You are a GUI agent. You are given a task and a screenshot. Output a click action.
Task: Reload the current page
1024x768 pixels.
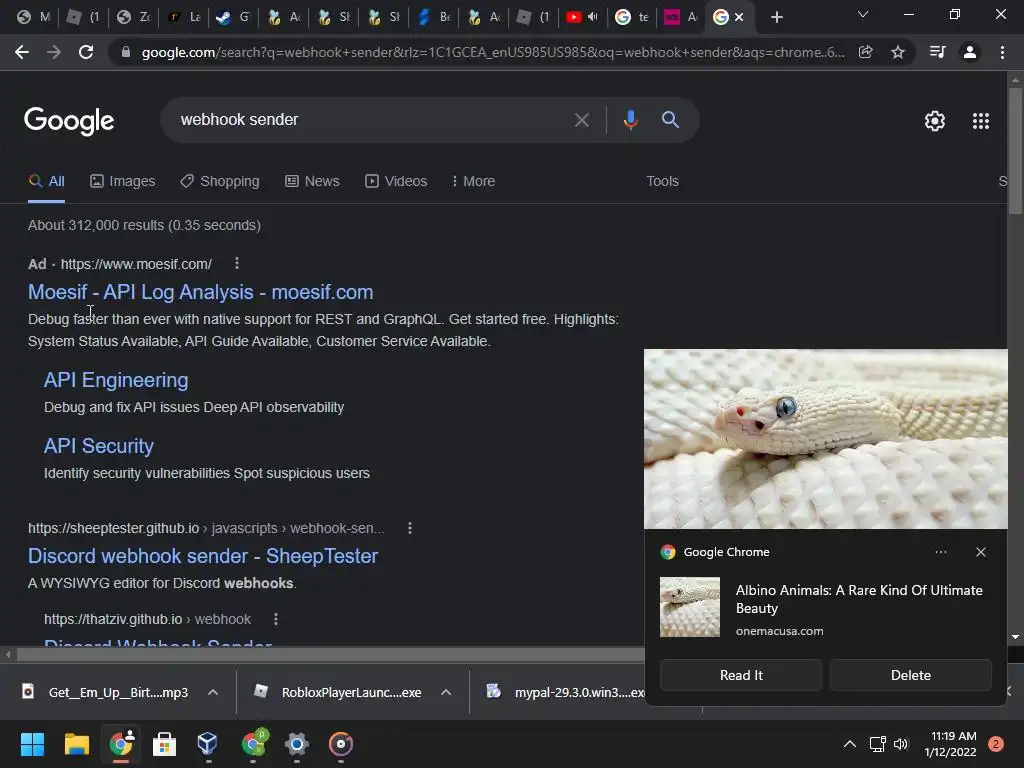click(x=86, y=52)
